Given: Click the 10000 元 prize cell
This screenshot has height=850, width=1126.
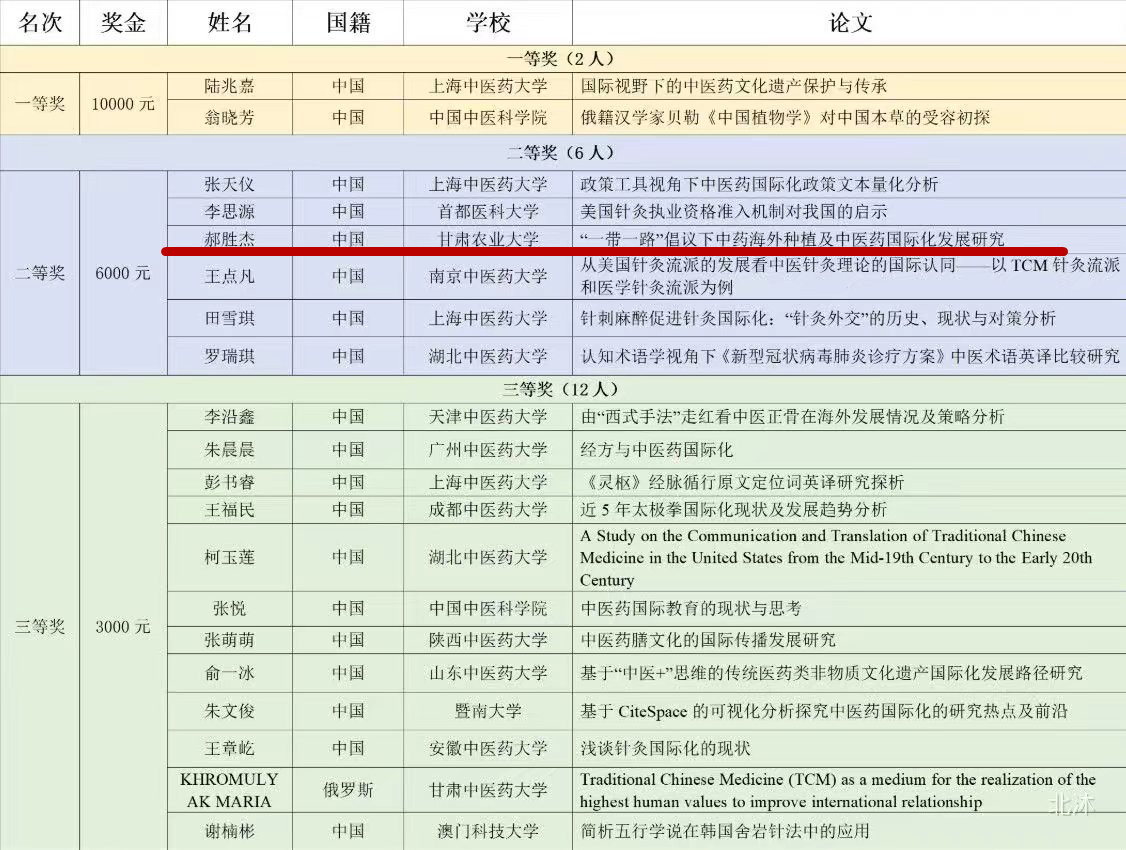Looking at the screenshot, I should 123,104.
